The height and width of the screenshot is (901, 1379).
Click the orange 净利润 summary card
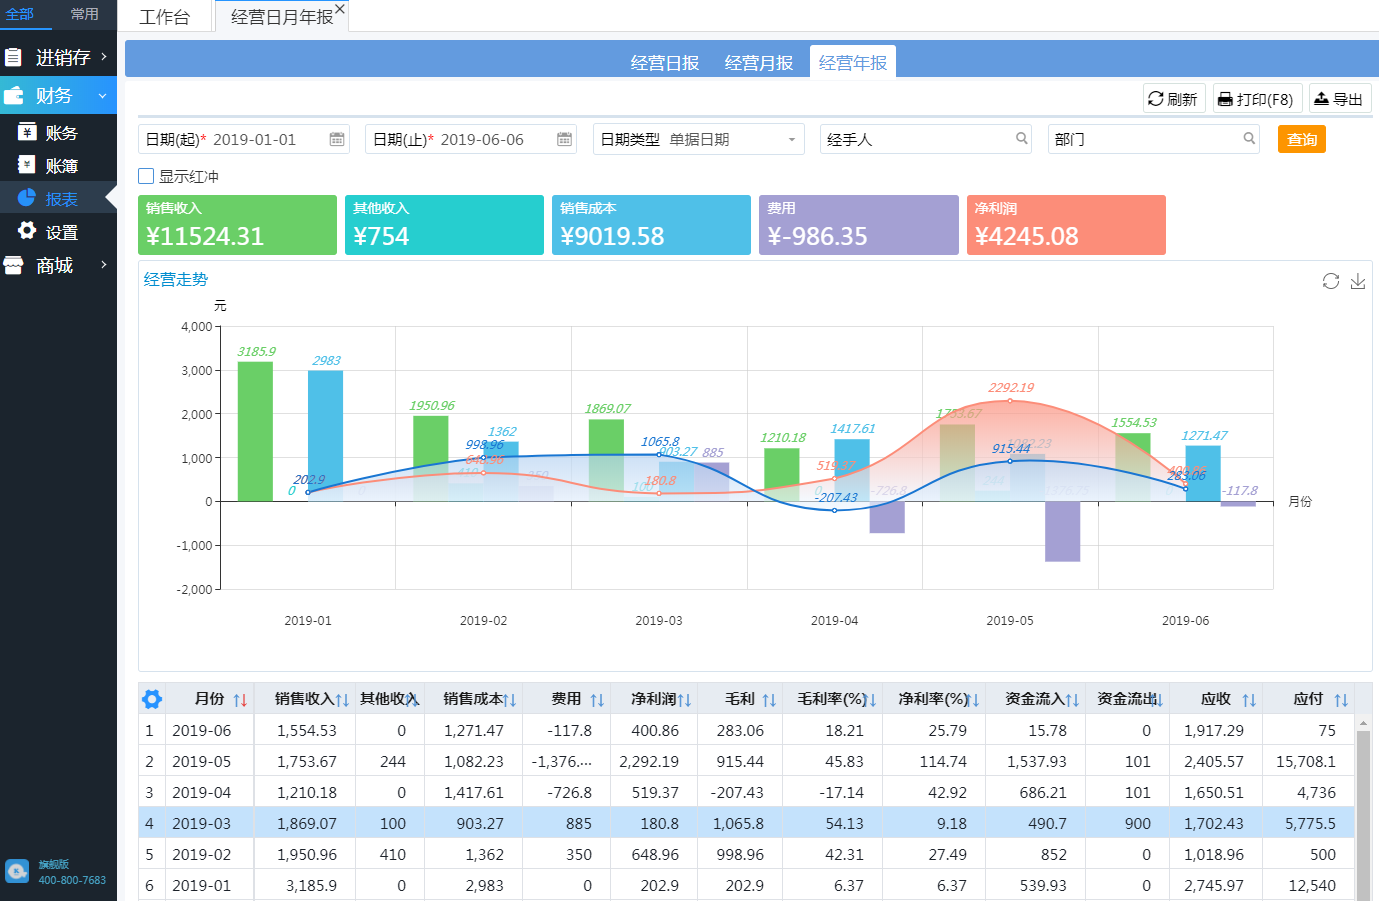[x=1066, y=225]
